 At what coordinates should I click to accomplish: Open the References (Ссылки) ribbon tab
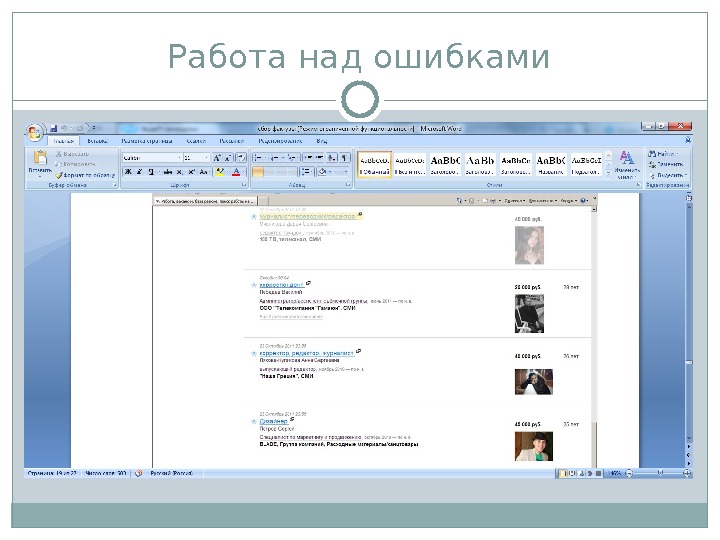(196, 141)
